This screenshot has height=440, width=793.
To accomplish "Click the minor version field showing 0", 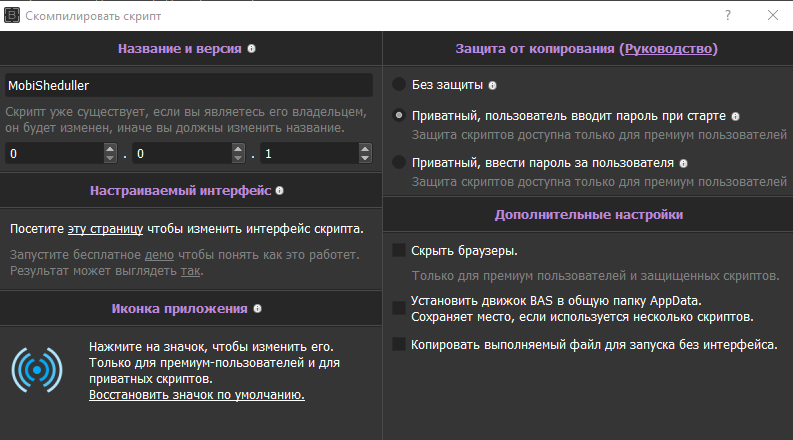I will click(182, 153).
